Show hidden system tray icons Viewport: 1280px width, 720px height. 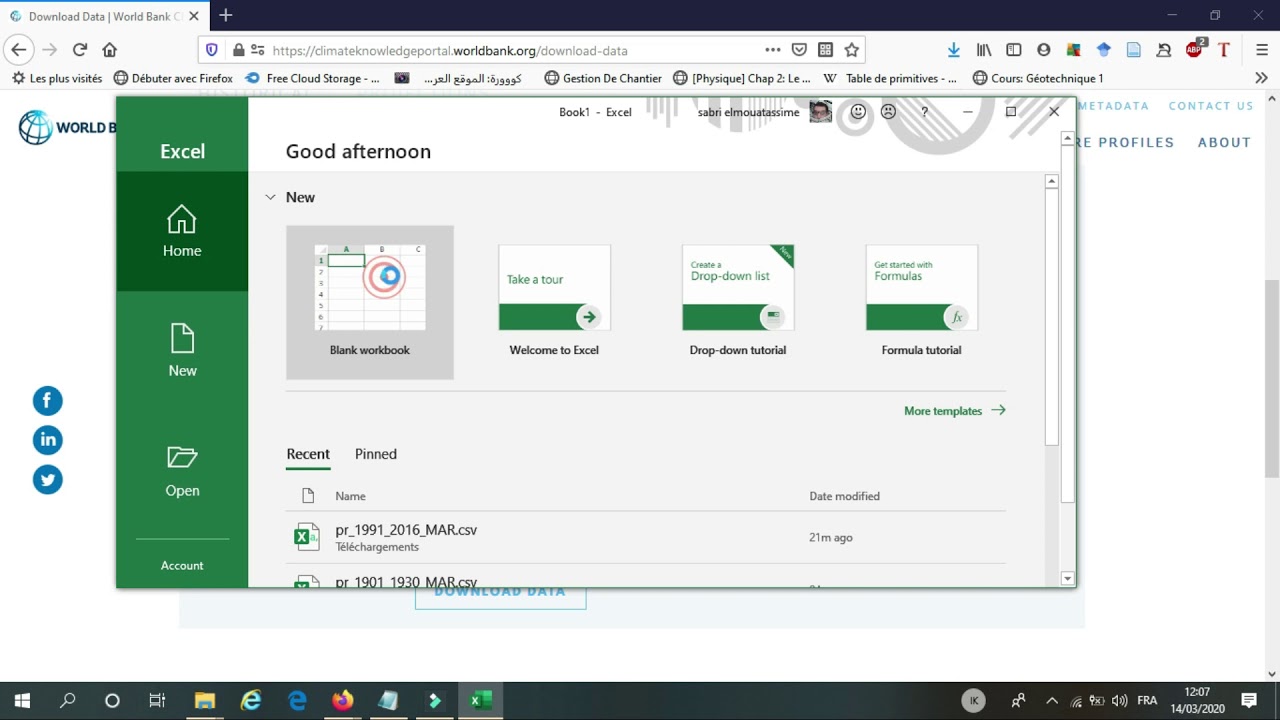tap(1051, 701)
